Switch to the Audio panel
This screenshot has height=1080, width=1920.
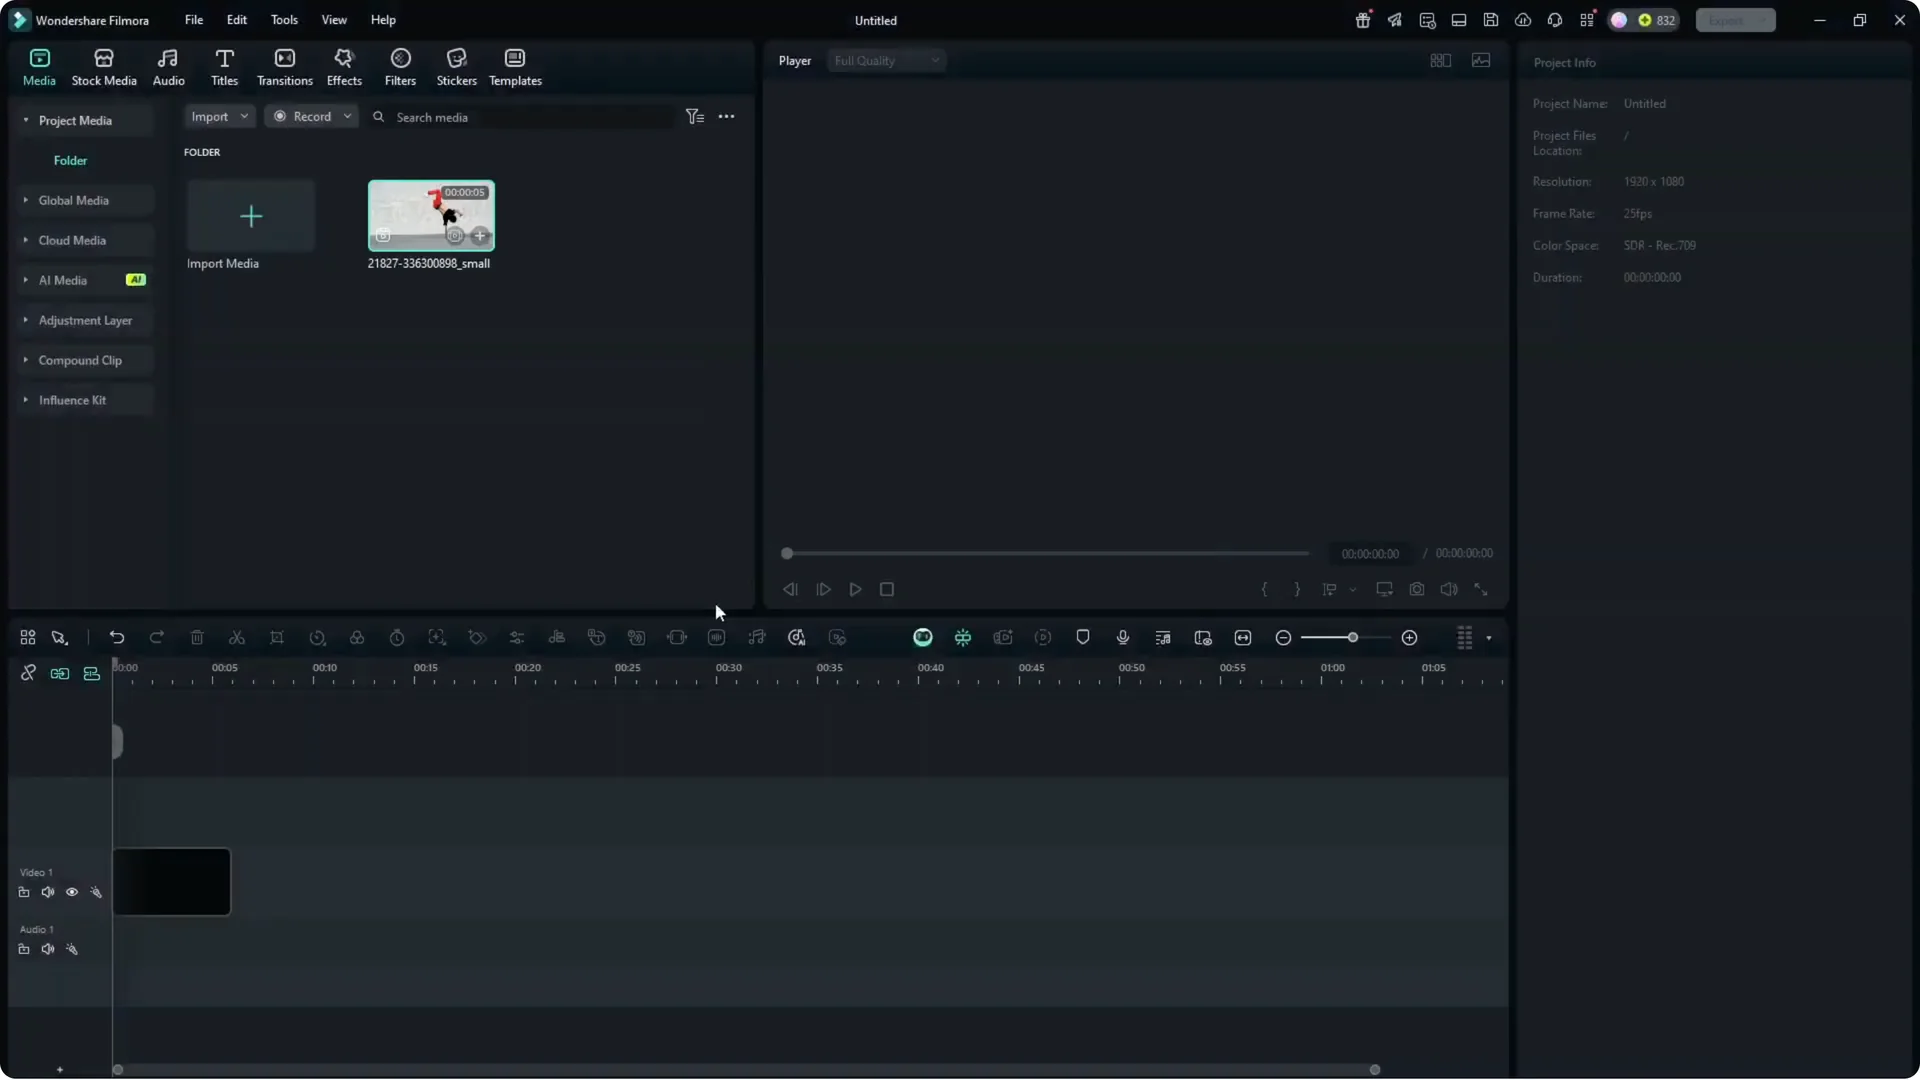(167, 66)
